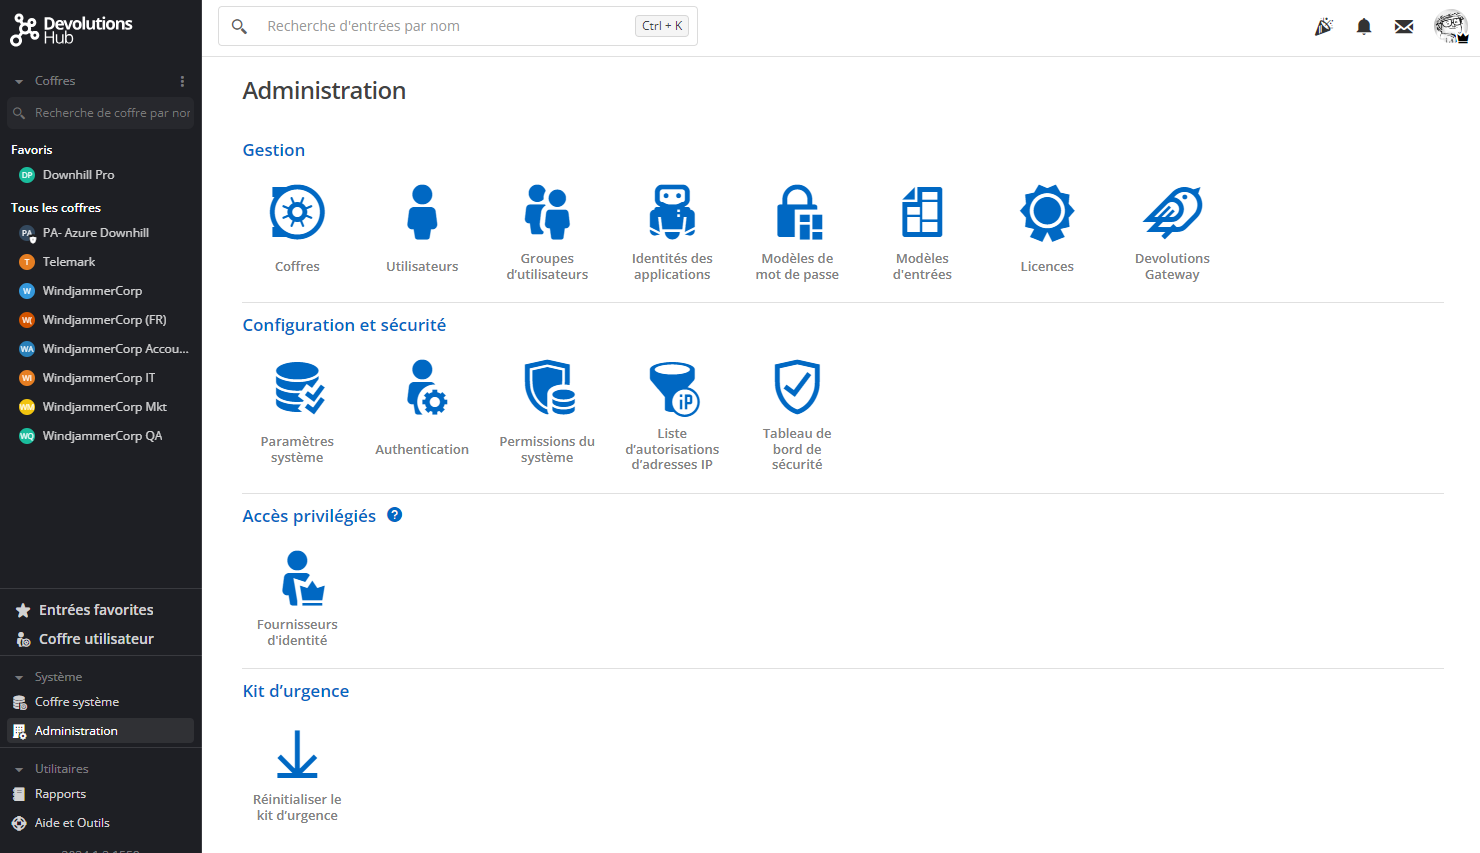Click the Devolutions Hub logo
1480x853 pixels.
click(x=71, y=30)
